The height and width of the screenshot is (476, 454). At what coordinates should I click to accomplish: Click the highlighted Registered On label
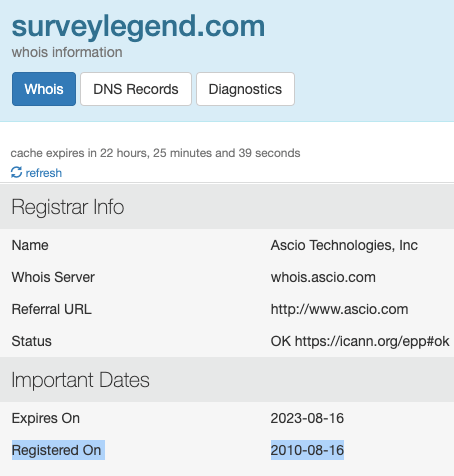(56, 450)
